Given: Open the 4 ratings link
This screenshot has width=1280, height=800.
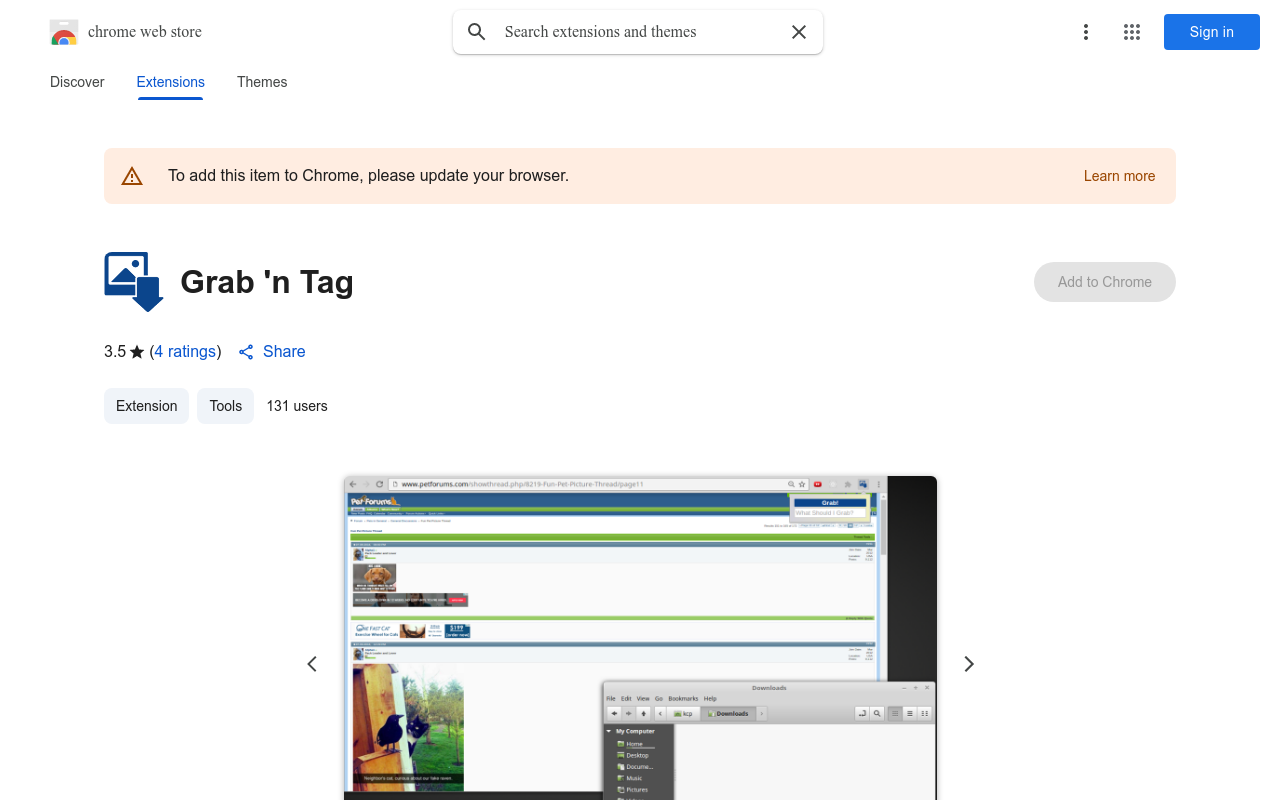Looking at the screenshot, I should tap(186, 352).
